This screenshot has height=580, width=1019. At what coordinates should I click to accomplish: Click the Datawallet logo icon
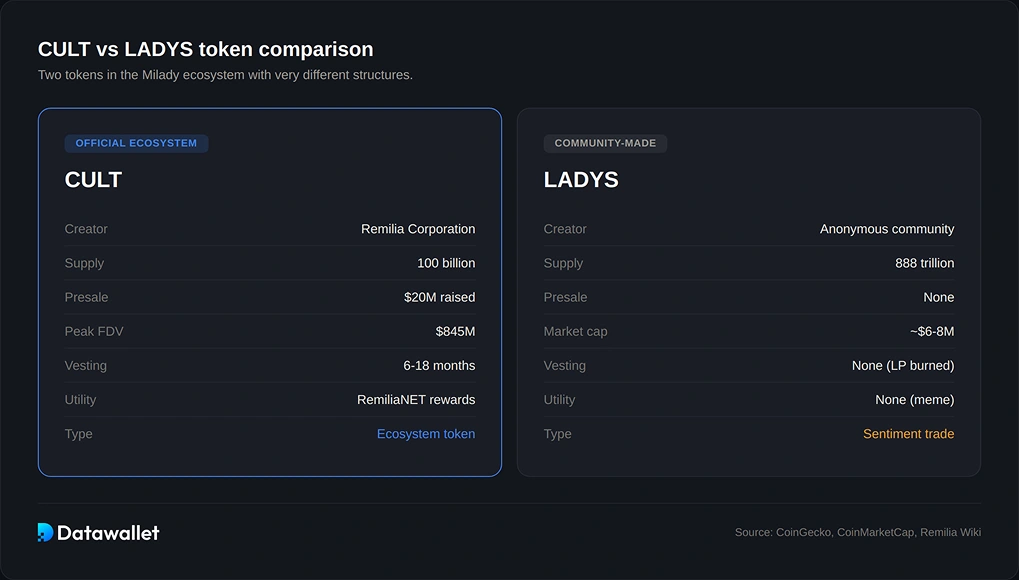tap(45, 533)
